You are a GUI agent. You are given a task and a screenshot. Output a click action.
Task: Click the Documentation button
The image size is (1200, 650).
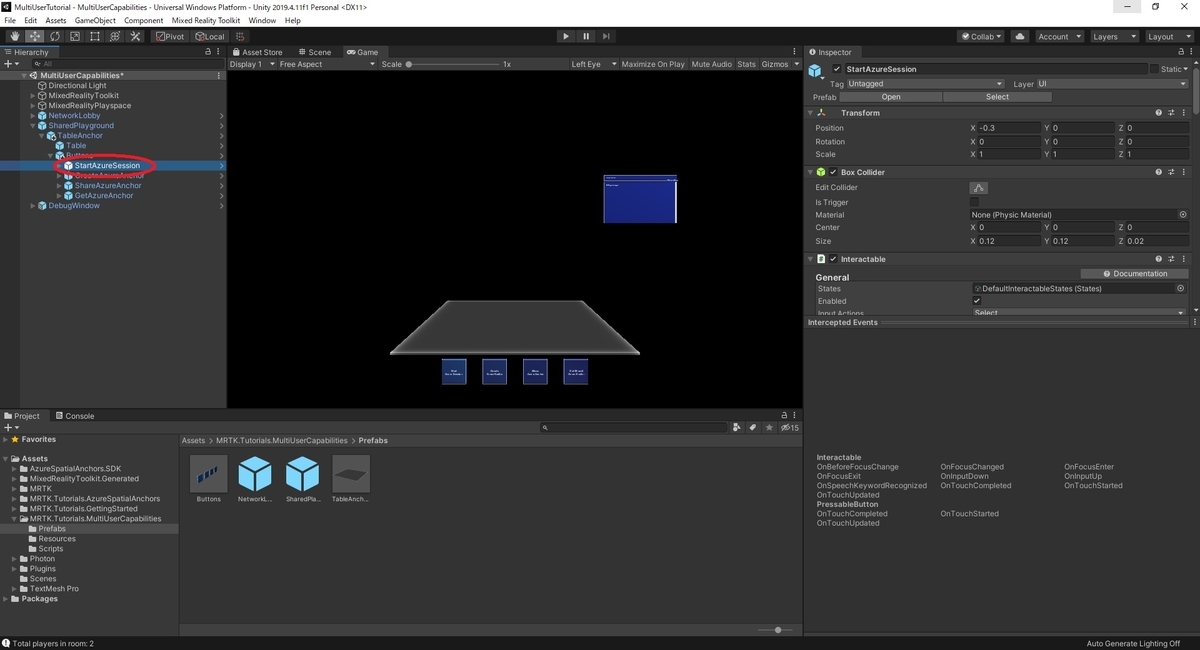1135,273
